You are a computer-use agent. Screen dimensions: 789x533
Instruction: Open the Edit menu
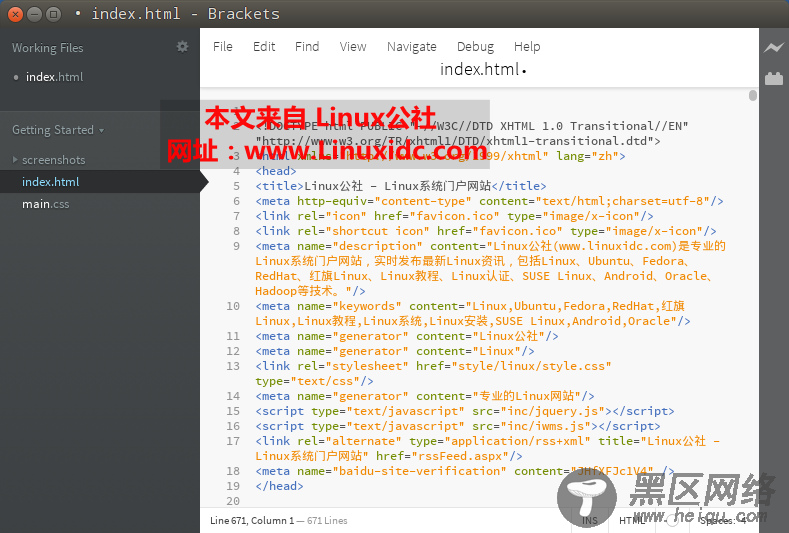coord(264,46)
